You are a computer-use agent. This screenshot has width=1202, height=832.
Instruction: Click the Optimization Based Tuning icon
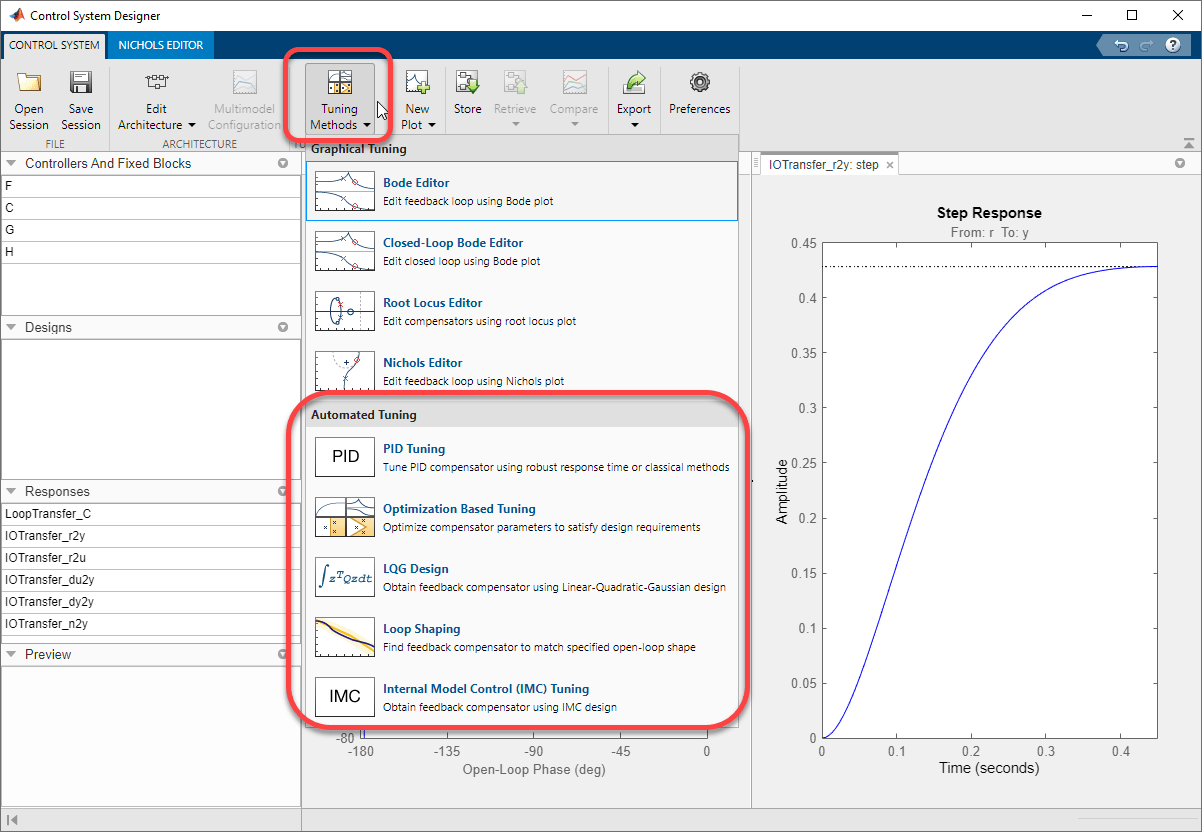click(344, 517)
